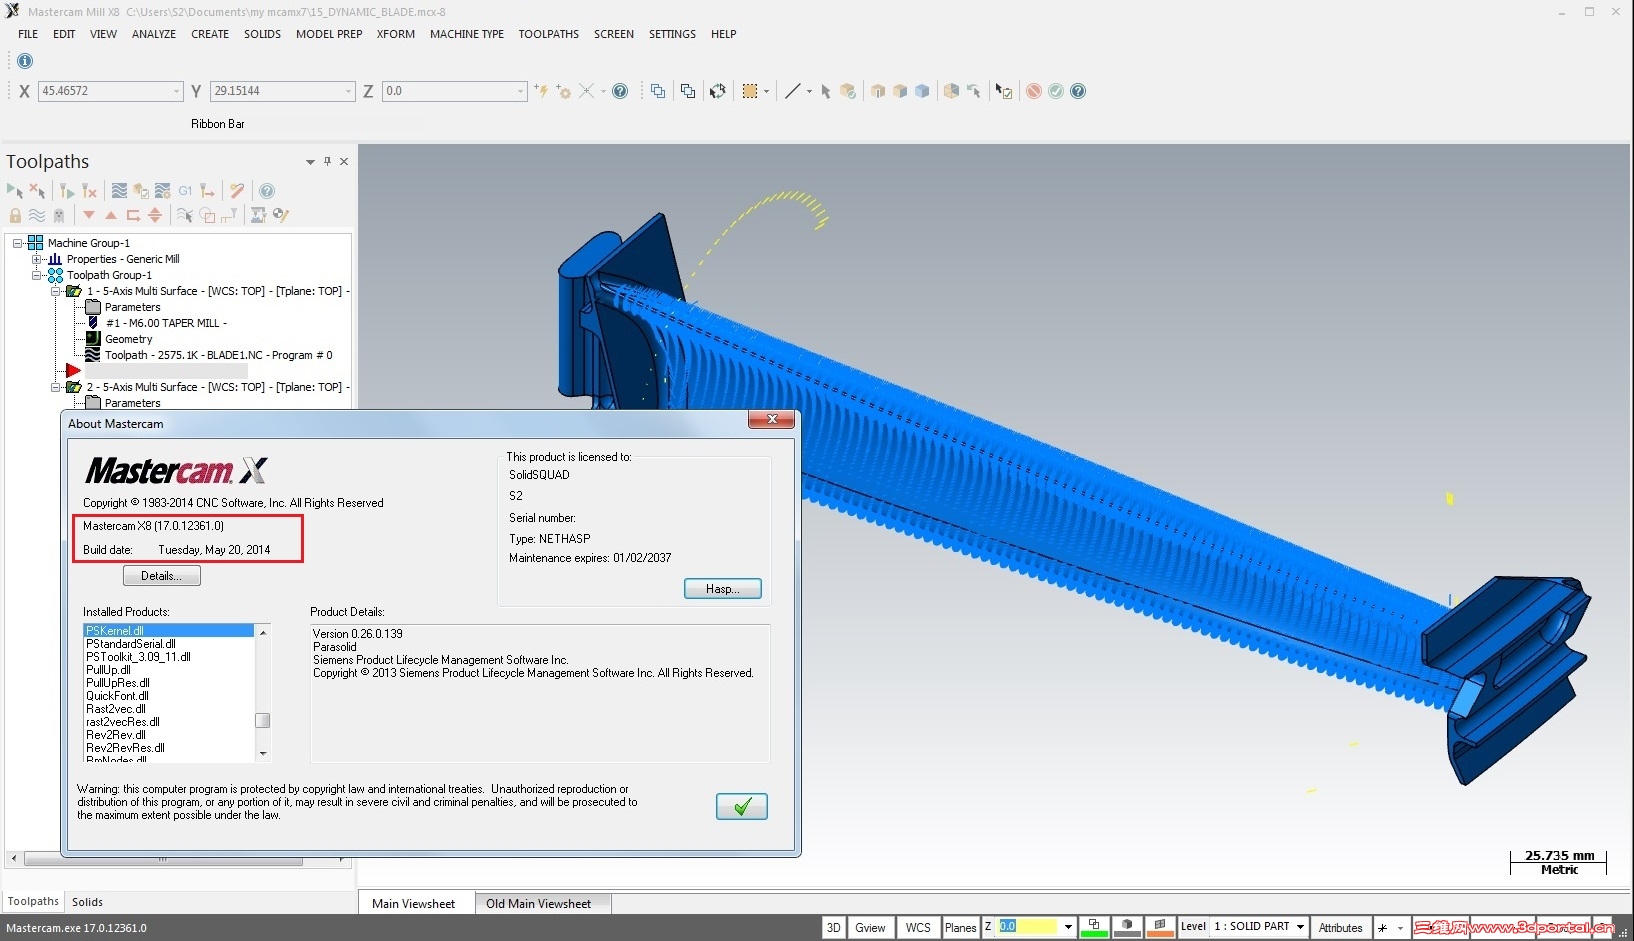Open the ANALYZE menu

pyautogui.click(x=154, y=34)
